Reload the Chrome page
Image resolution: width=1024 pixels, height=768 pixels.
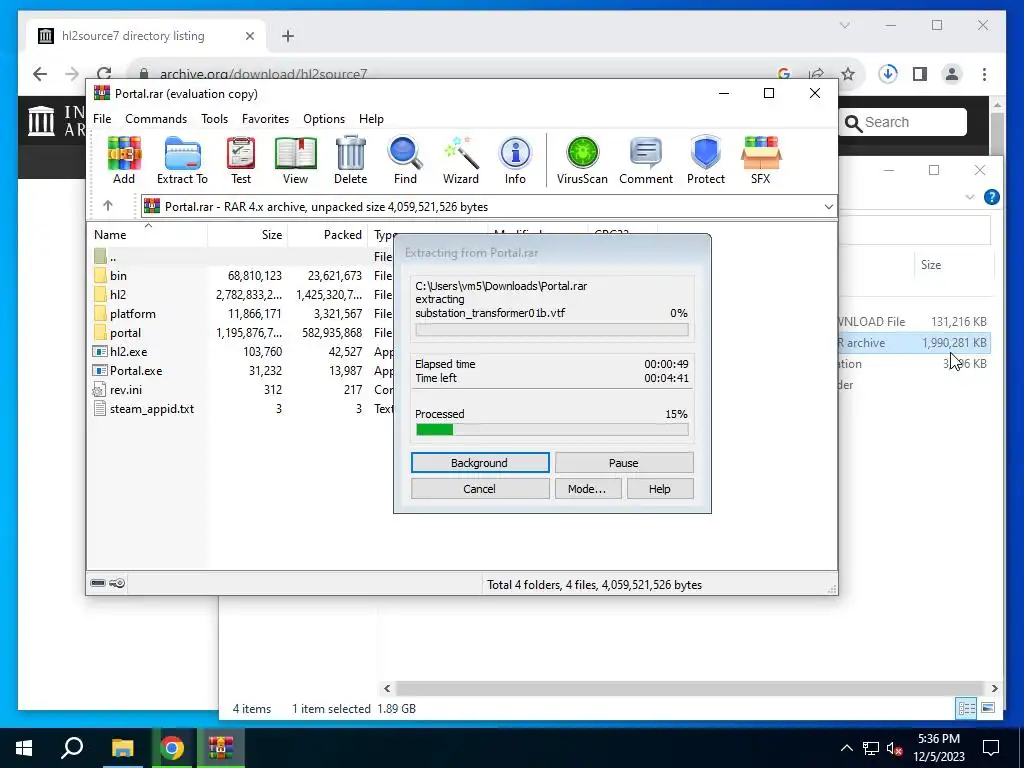[x=104, y=74]
